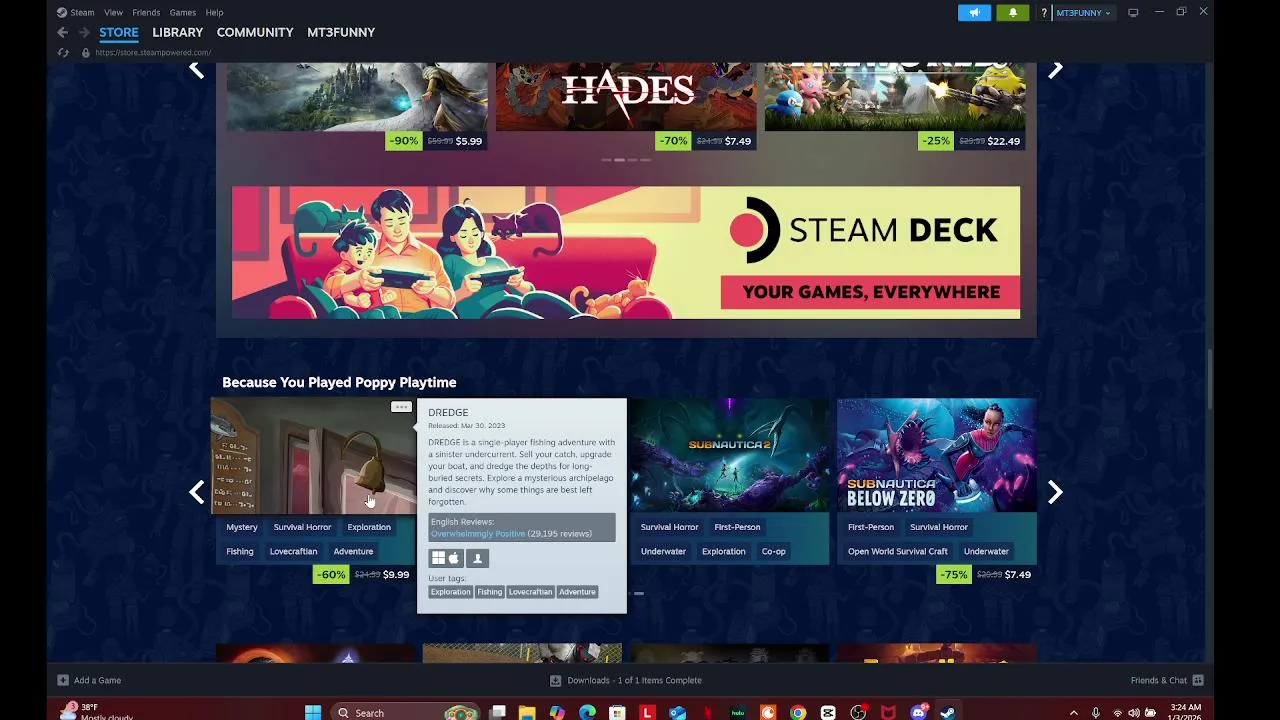Viewport: 1280px width, 720px height.
Task: Open the Subnautica 2 game card
Action: pyautogui.click(x=729, y=455)
